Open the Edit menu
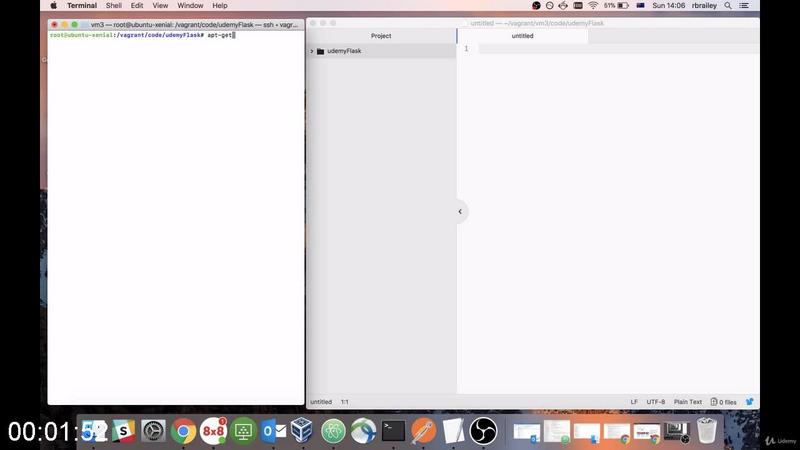 (137, 6)
